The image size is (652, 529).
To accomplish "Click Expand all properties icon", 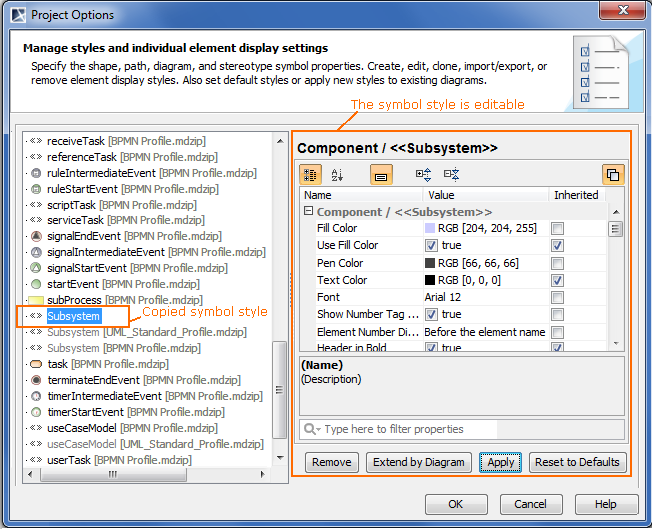I will coord(423,175).
